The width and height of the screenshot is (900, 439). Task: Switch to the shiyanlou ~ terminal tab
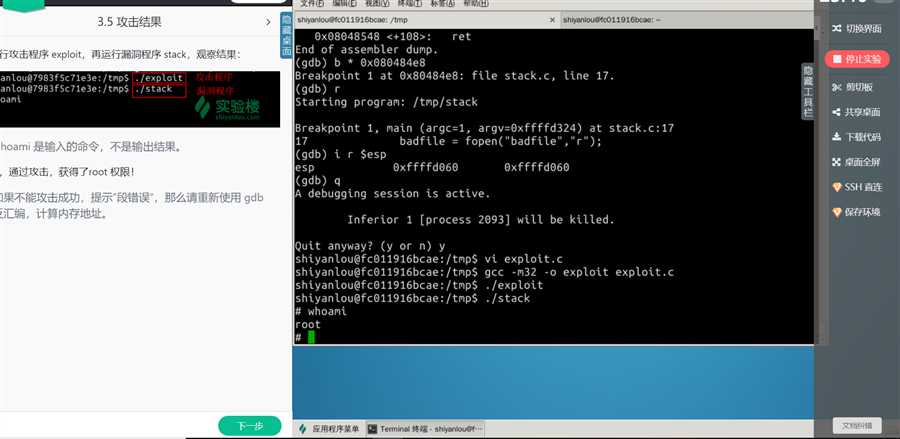(x=686, y=20)
